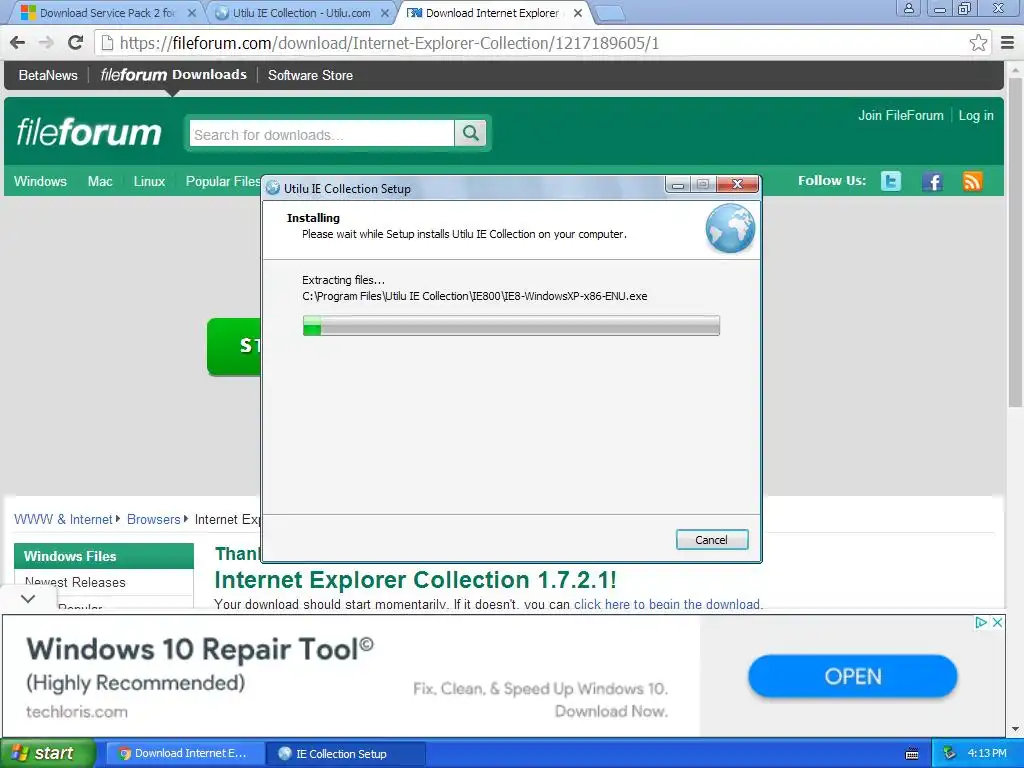Image resolution: width=1024 pixels, height=768 pixels.
Task: Open the Mac category menu
Action: tap(100, 182)
